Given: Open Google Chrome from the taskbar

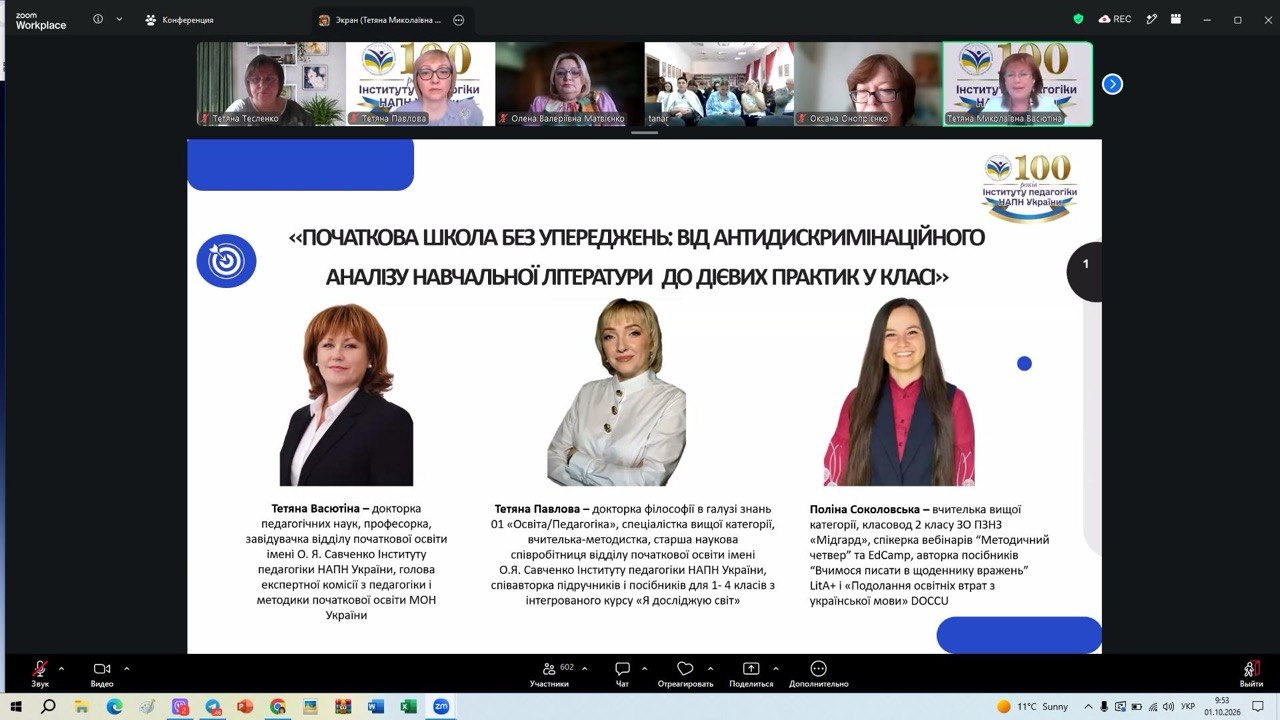Looking at the screenshot, I should (278, 706).
